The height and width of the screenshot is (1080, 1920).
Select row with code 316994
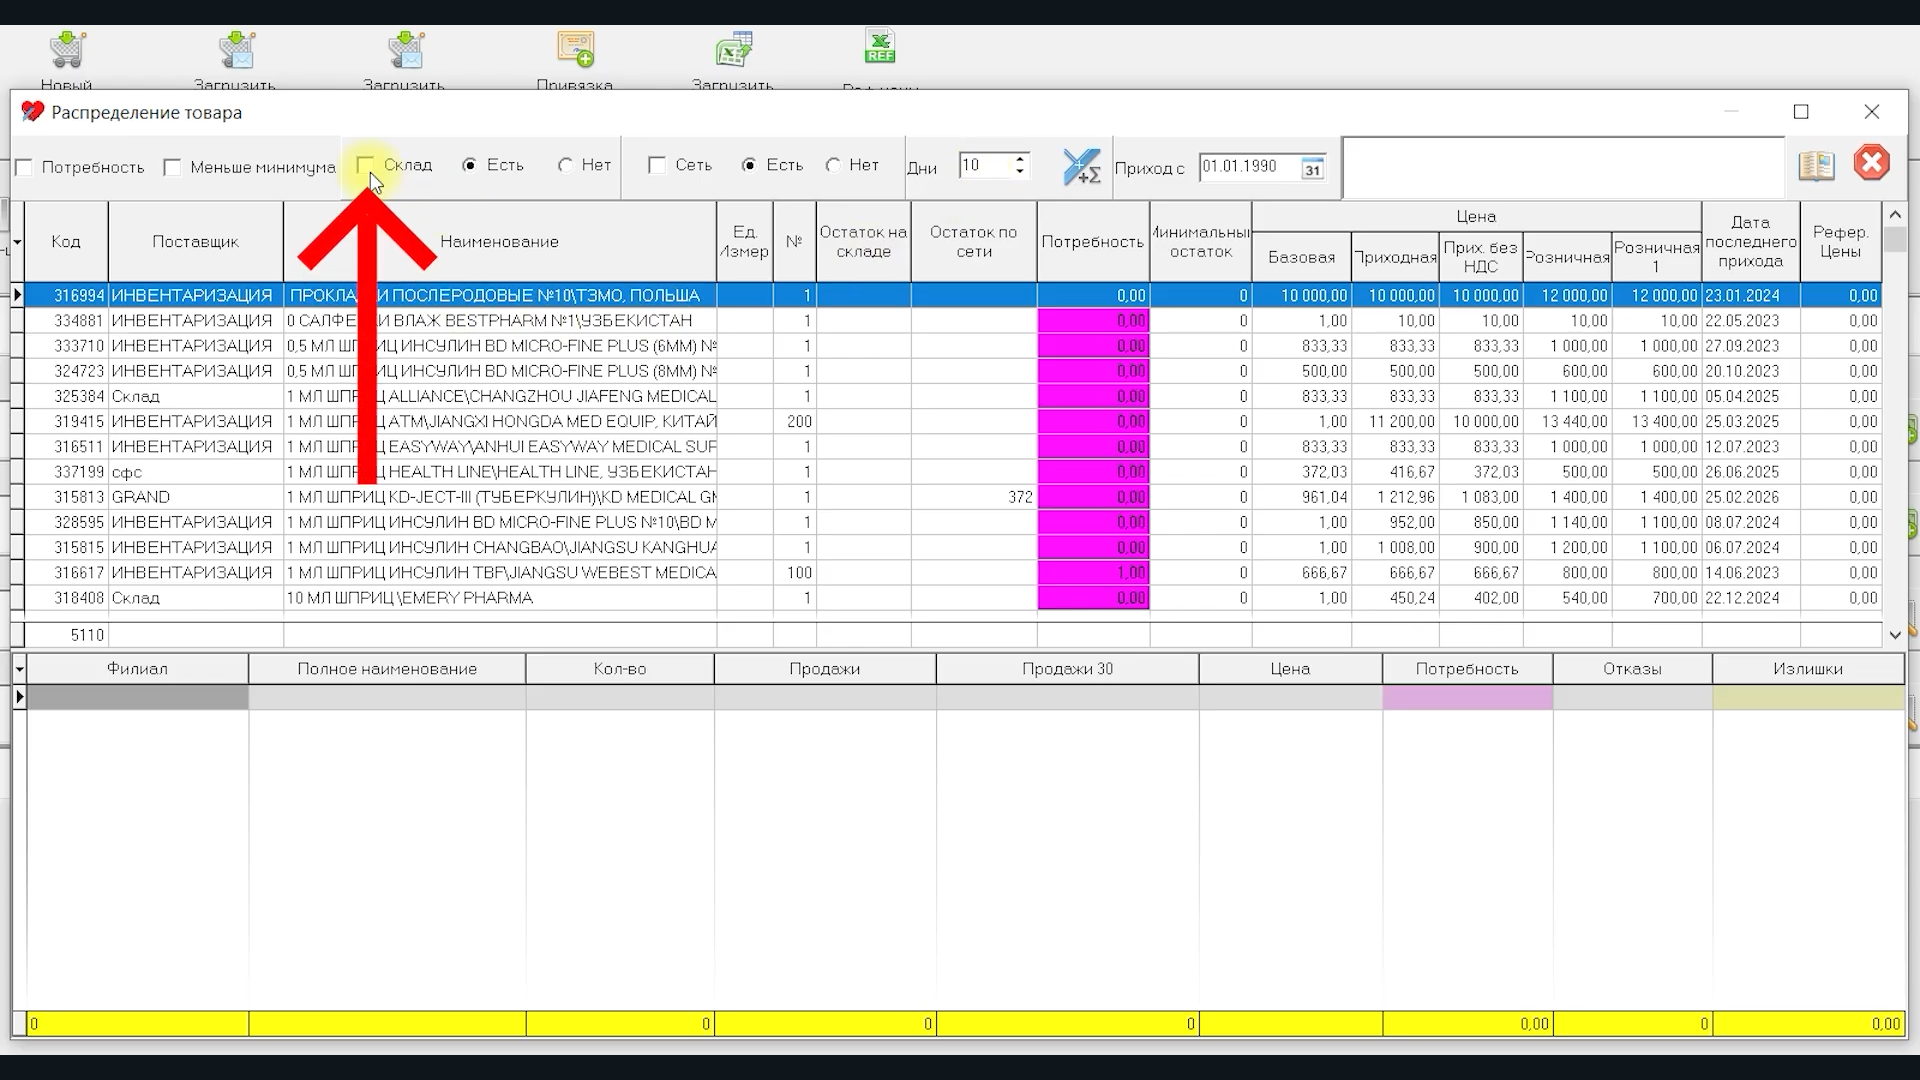point(952,296)
